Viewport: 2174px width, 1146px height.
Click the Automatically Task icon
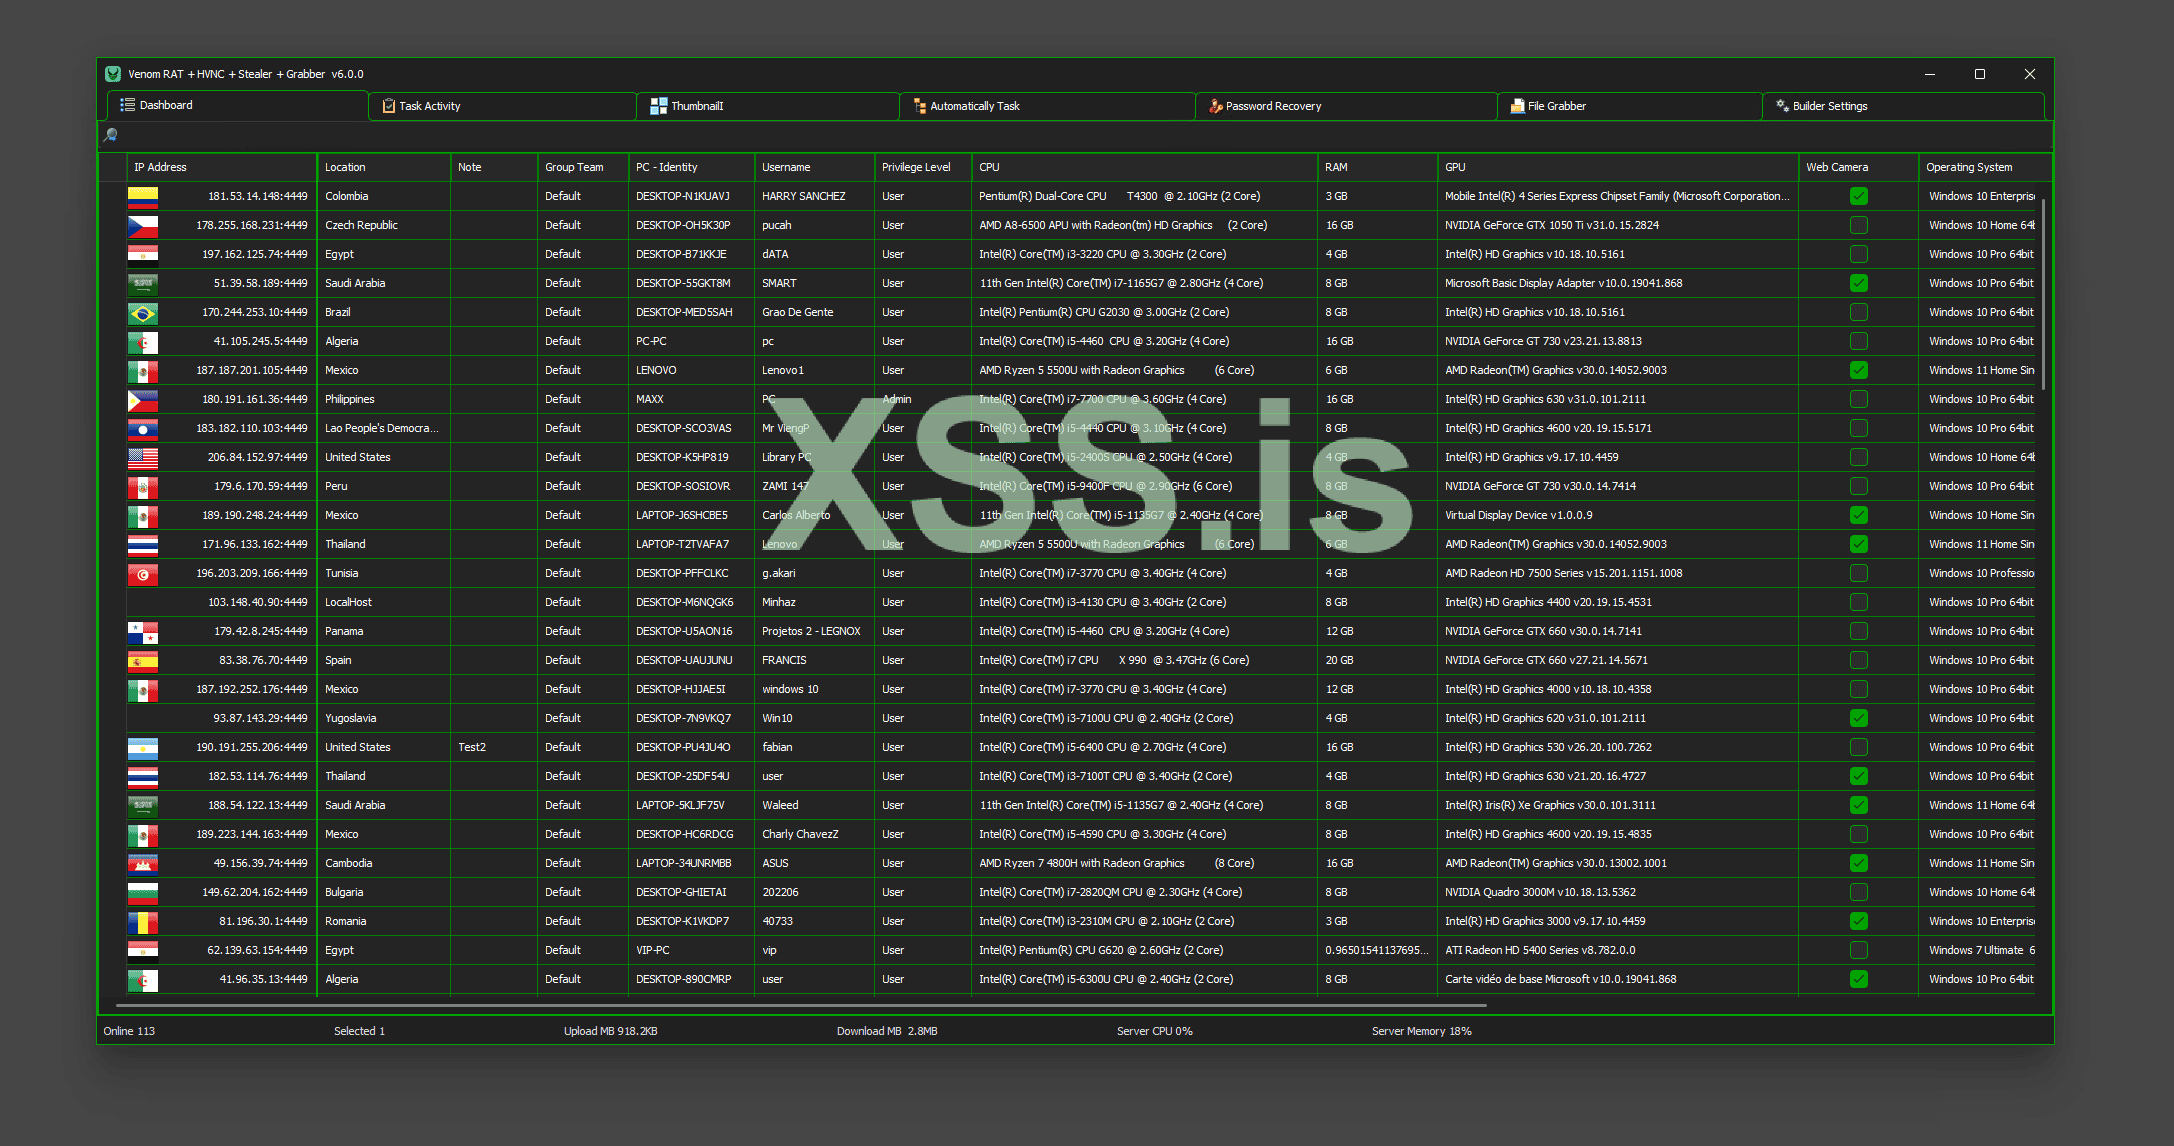coord(919,106)
